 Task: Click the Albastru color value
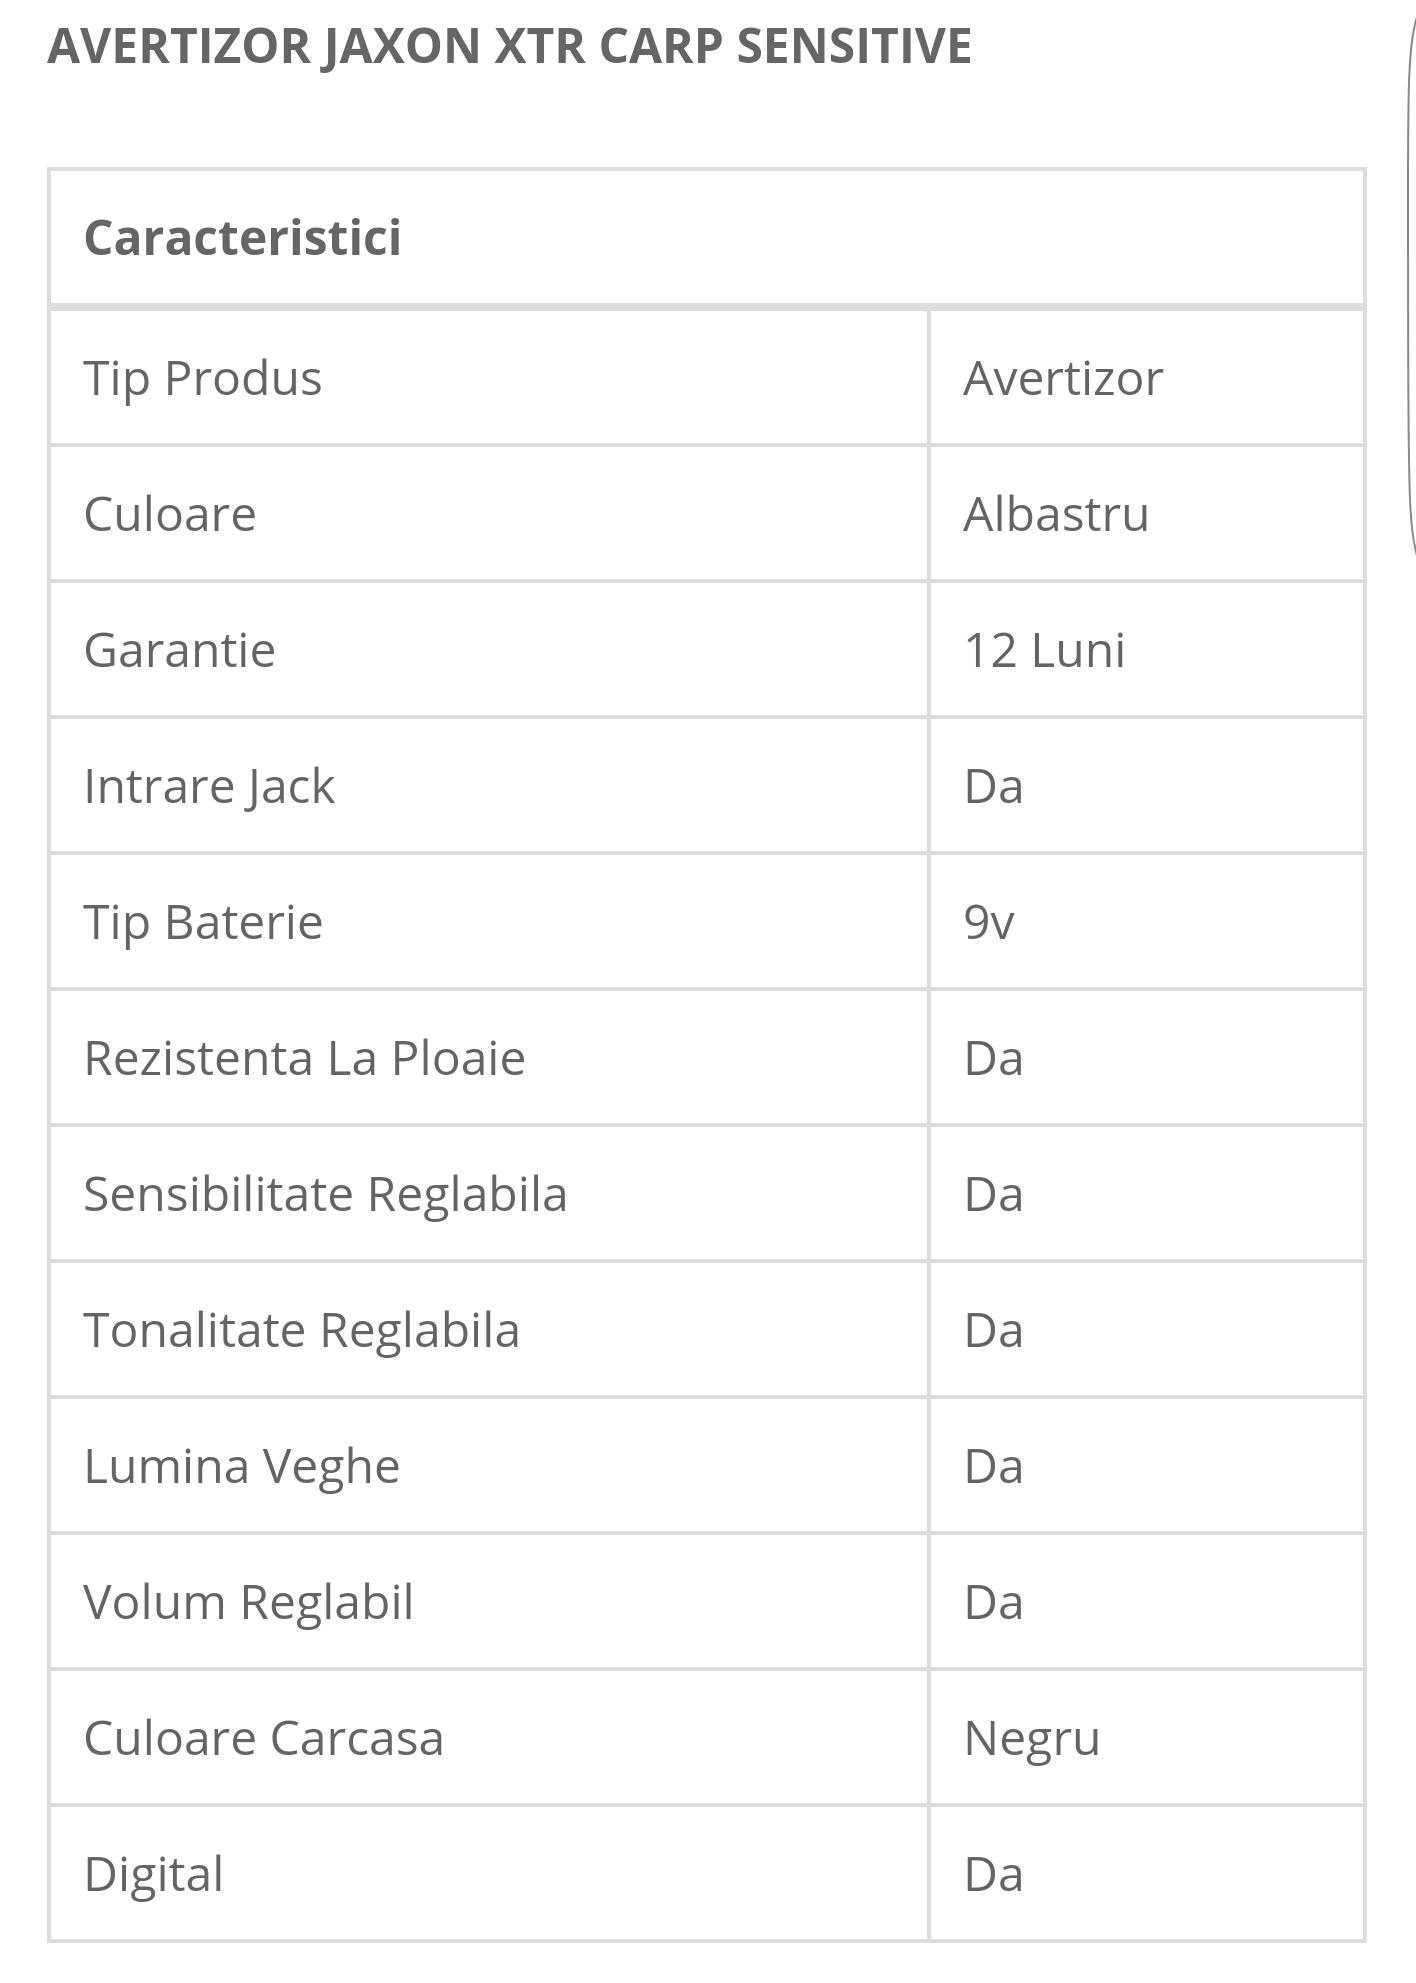click(x=1056, y=514)
